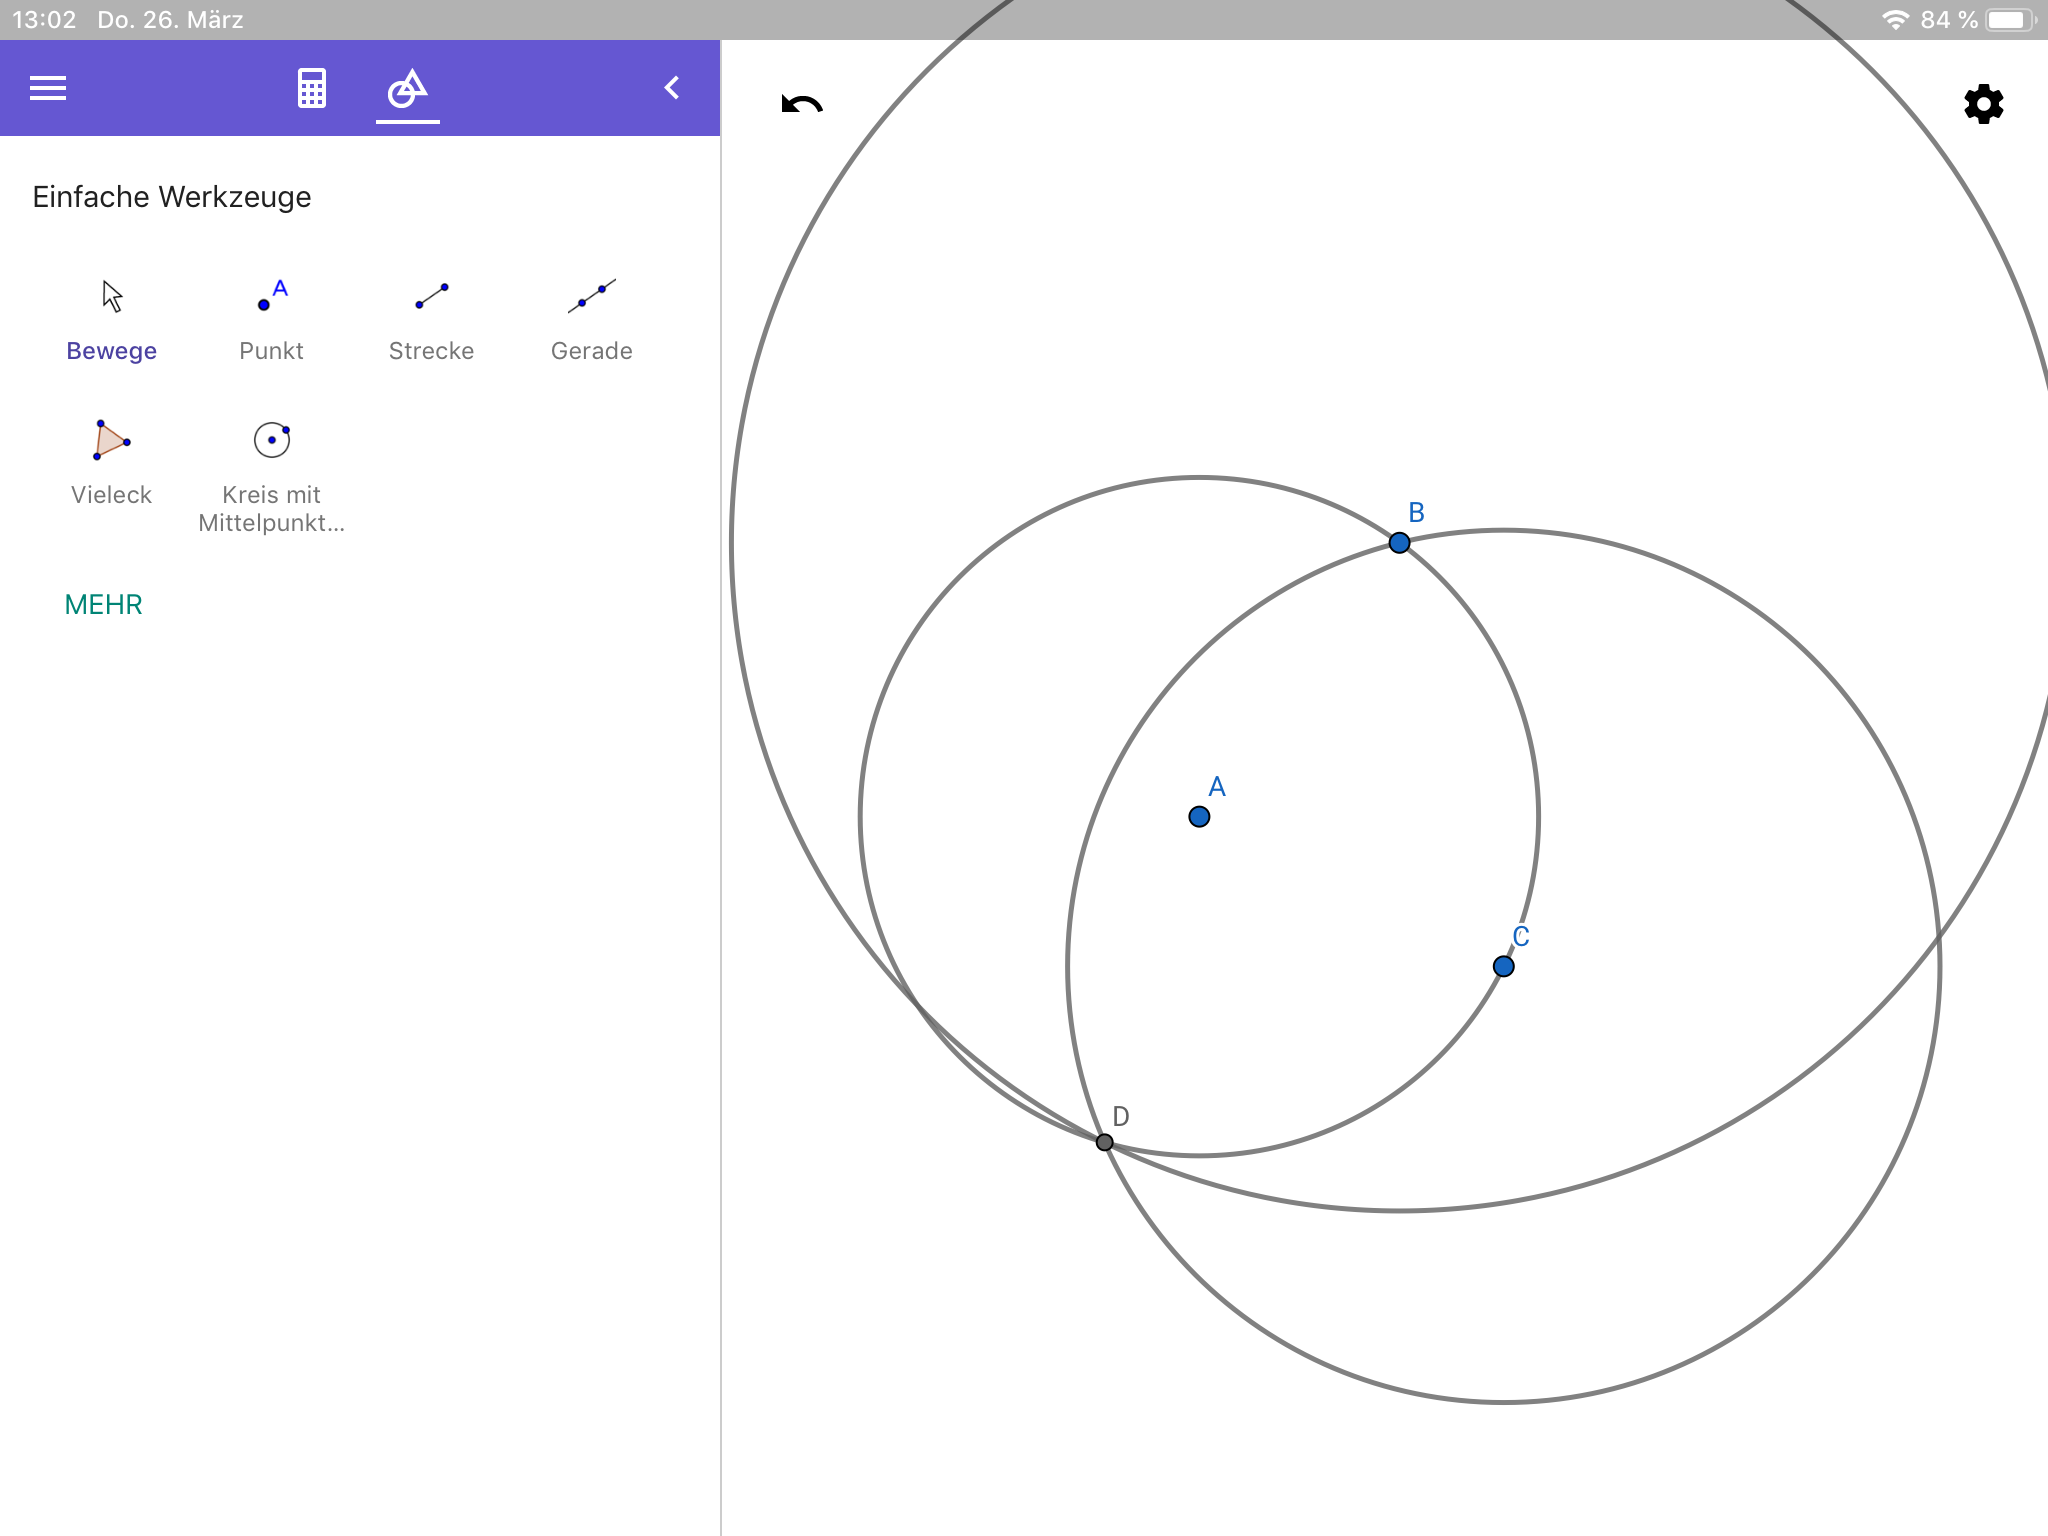The image size is (2048, 1536).
Task: Undo the last action
Action: (x=802, y=104)
